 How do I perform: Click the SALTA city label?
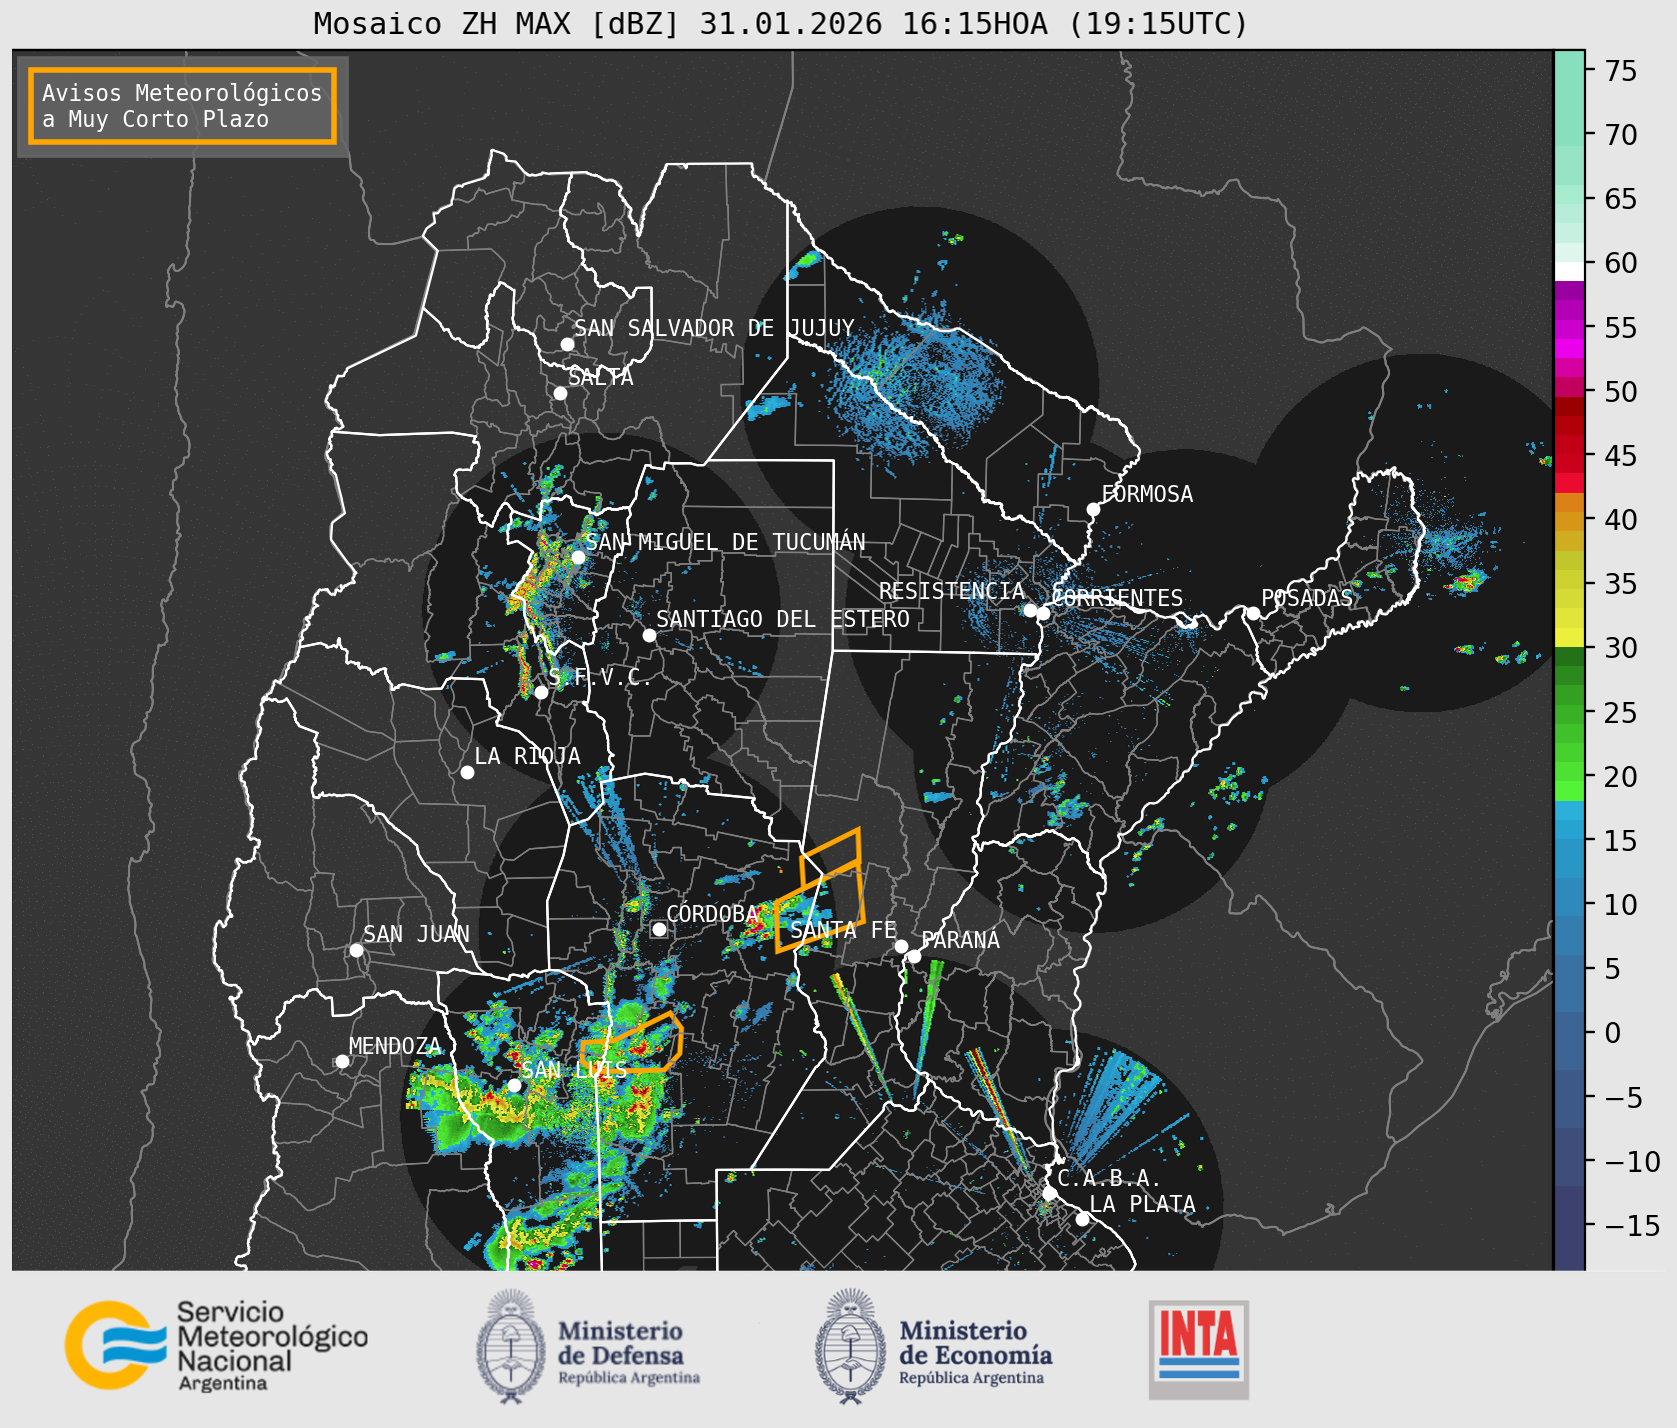coord(601,377)
